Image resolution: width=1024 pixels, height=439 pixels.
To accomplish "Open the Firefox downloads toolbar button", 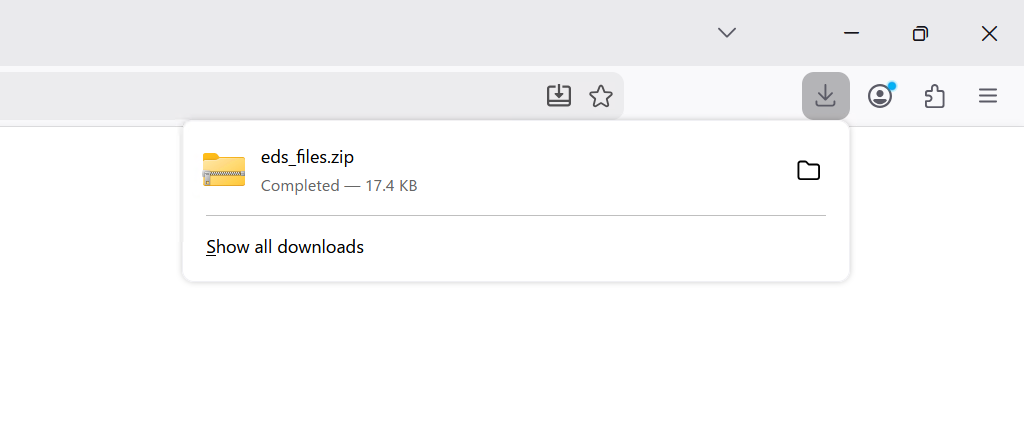I will click(825, 96).
